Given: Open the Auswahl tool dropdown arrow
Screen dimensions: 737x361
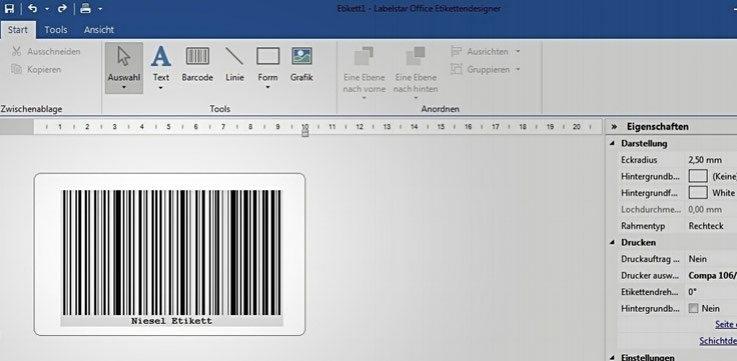Looking at the screenshot, I should pyautogui.click(x=124, y=87).
